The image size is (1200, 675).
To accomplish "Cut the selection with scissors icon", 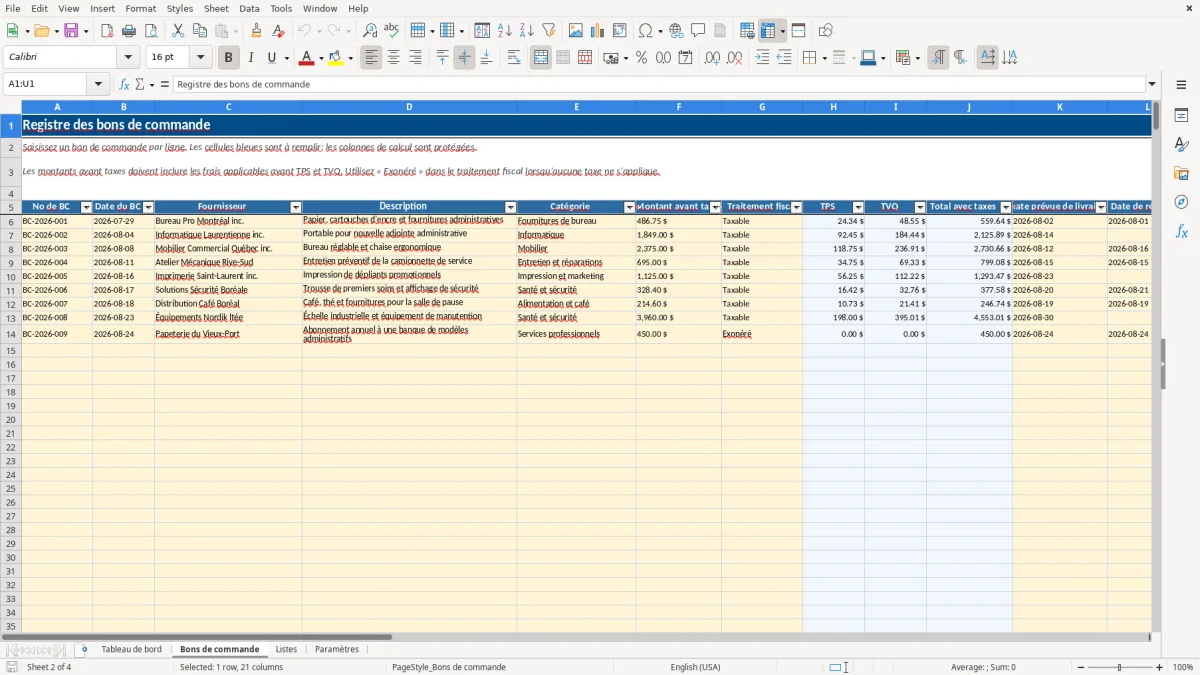I will [x=178, y=31].
